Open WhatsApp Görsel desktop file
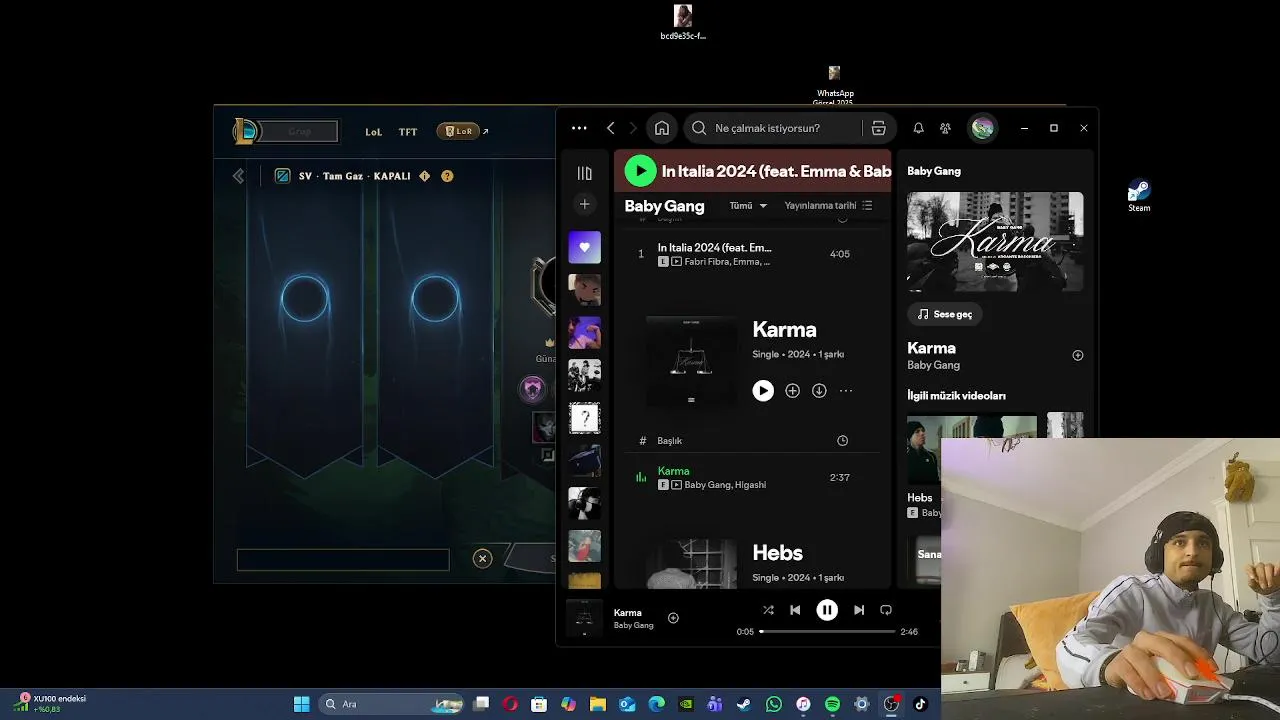This screenshot has height=720, width=1280. 833,86
